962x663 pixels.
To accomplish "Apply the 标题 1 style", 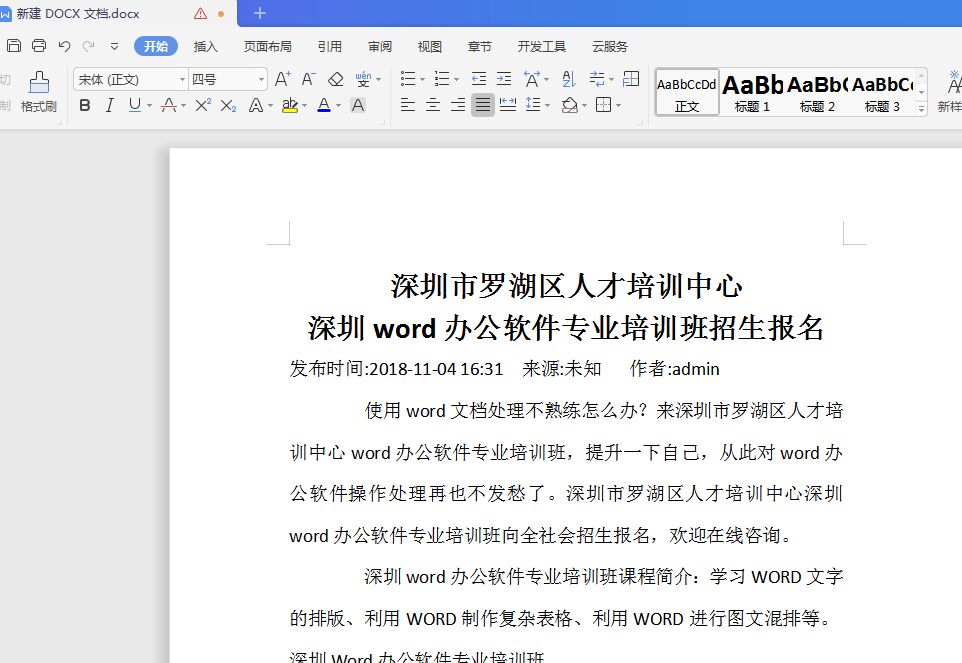I will tap(752, 92).
